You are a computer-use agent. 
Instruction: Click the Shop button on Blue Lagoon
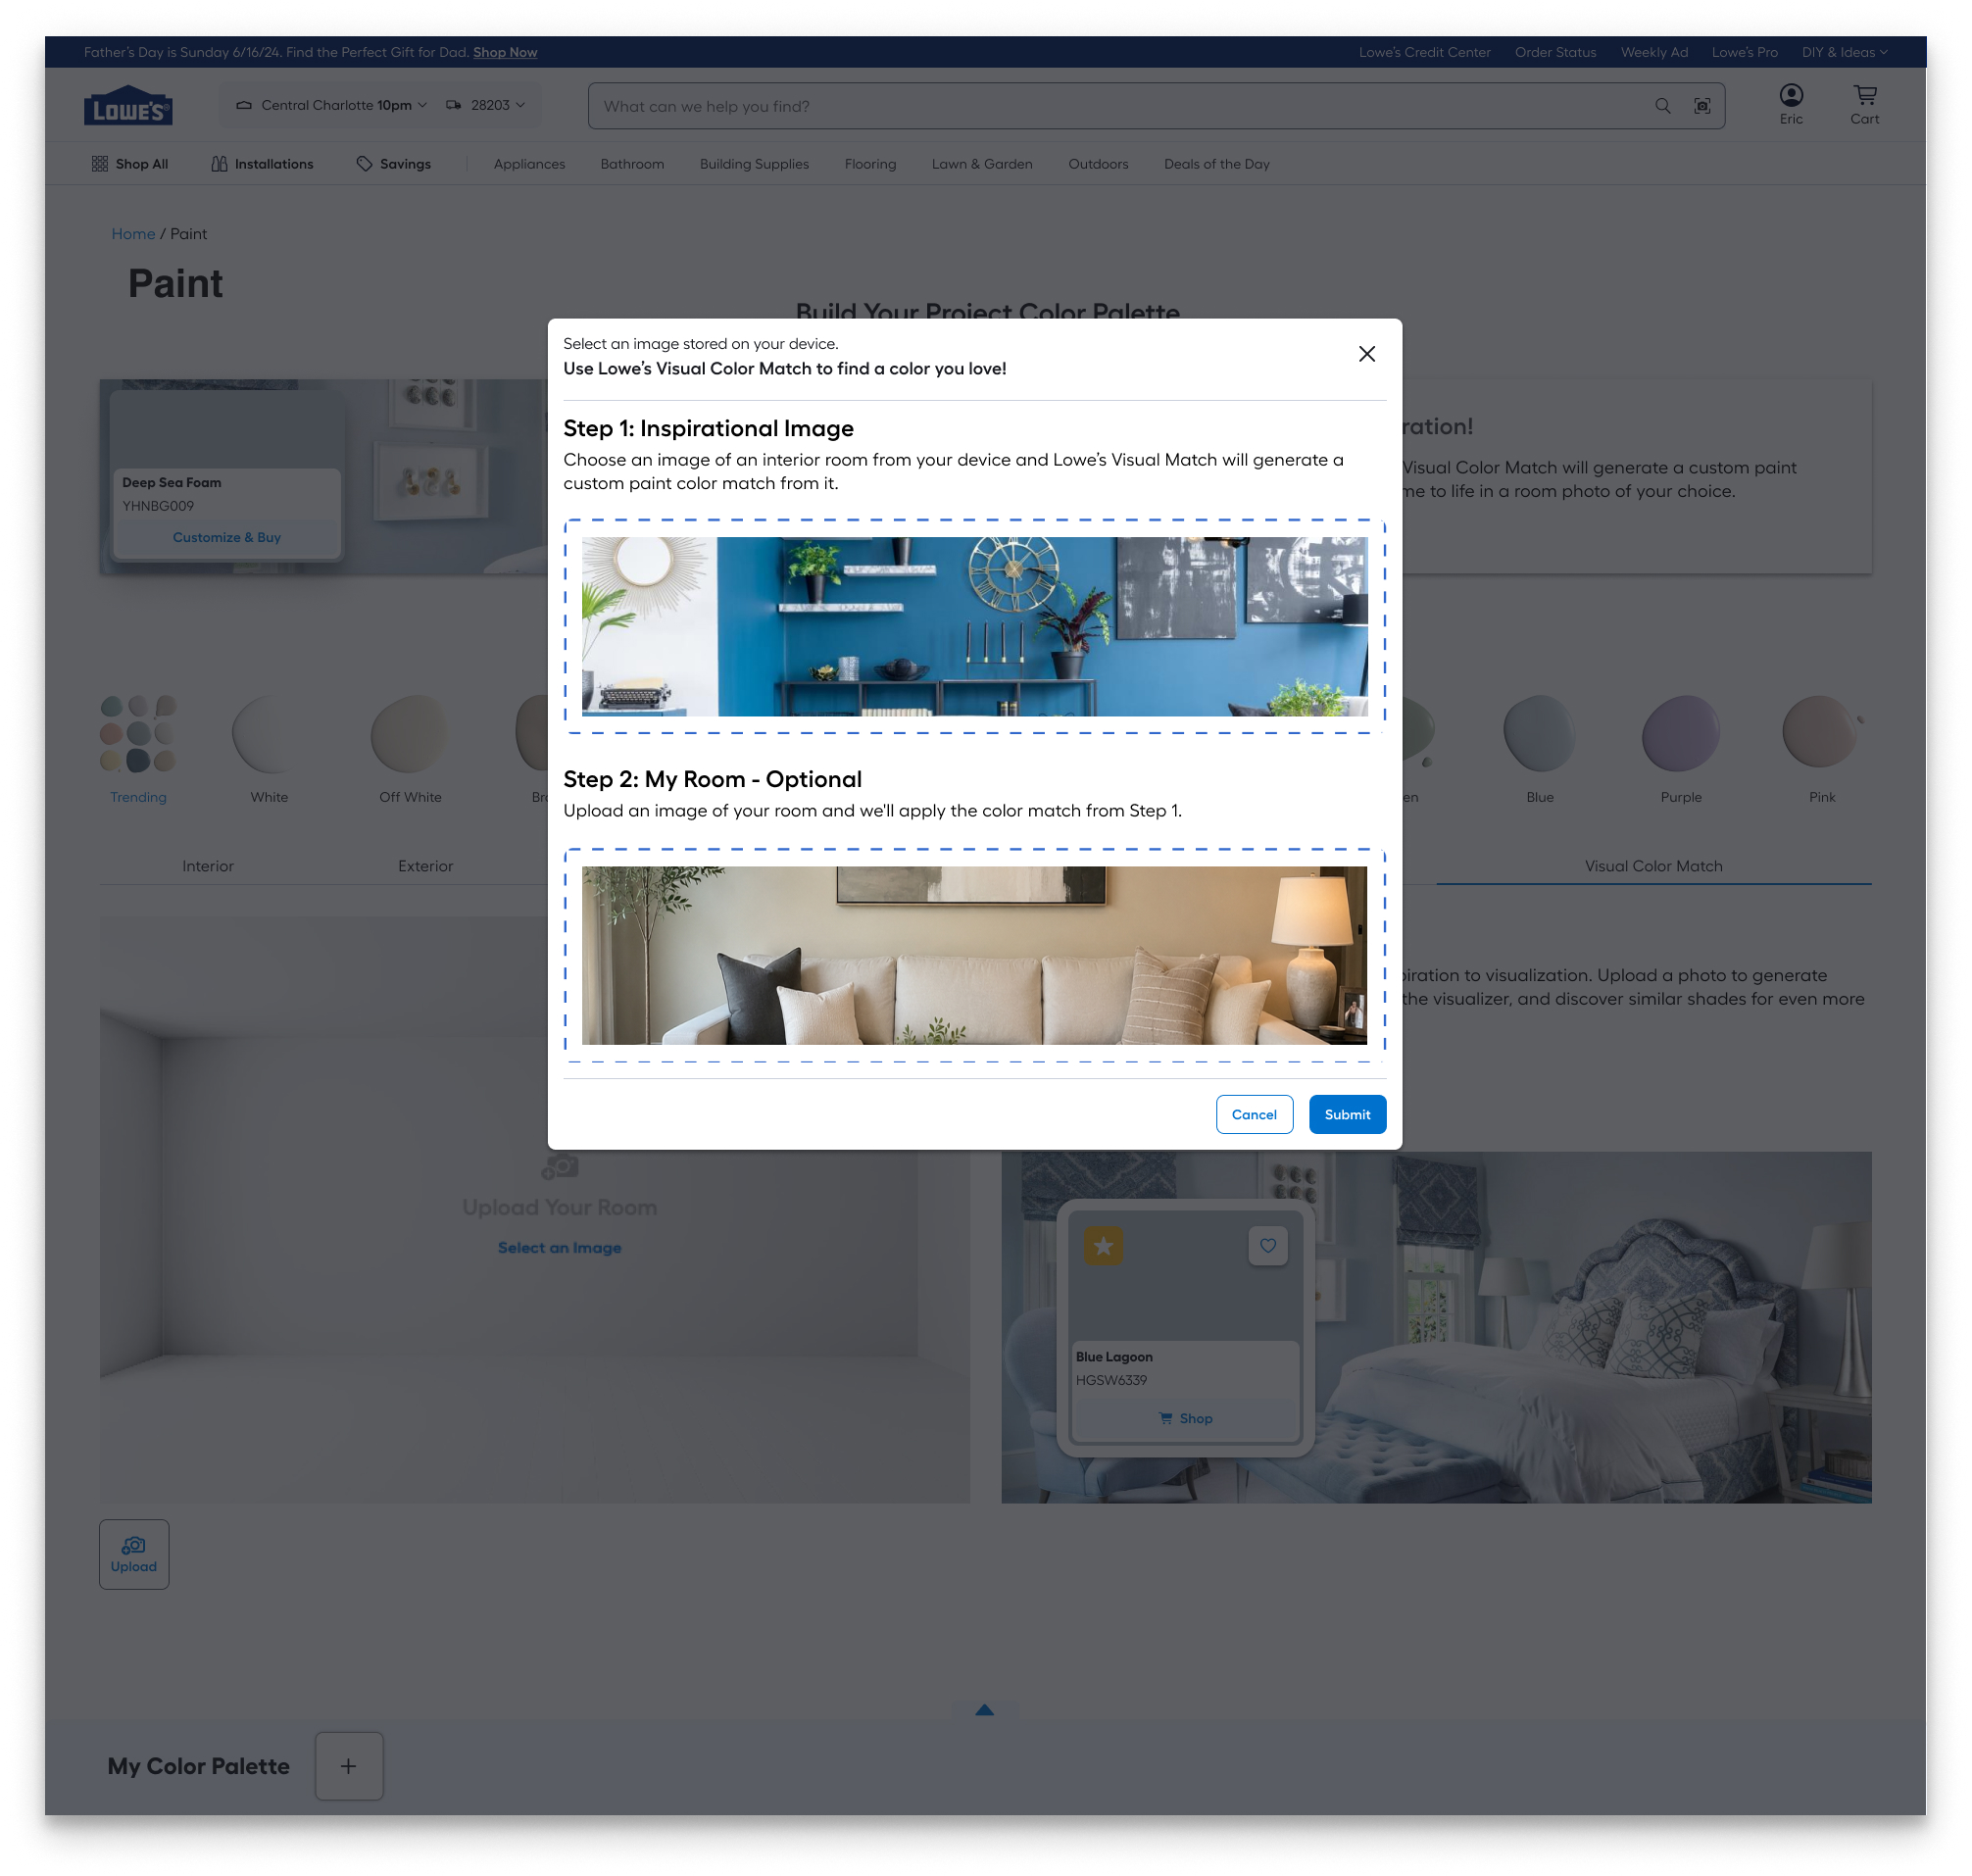1186,1418
